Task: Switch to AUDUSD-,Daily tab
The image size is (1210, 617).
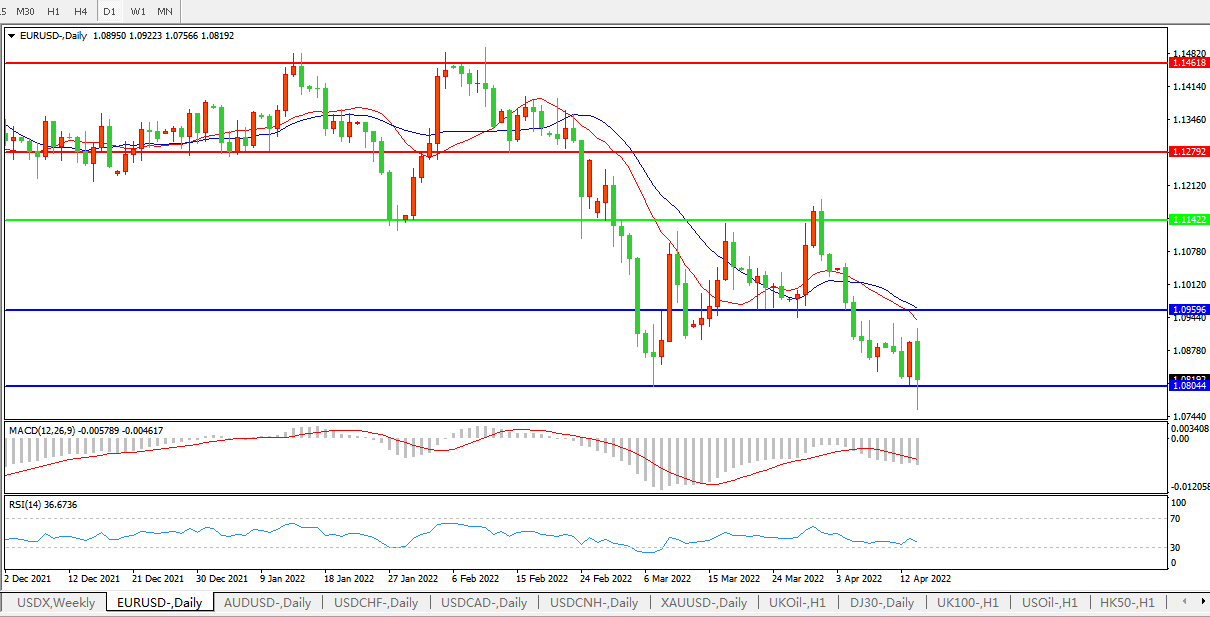Action: coord(267,603)
